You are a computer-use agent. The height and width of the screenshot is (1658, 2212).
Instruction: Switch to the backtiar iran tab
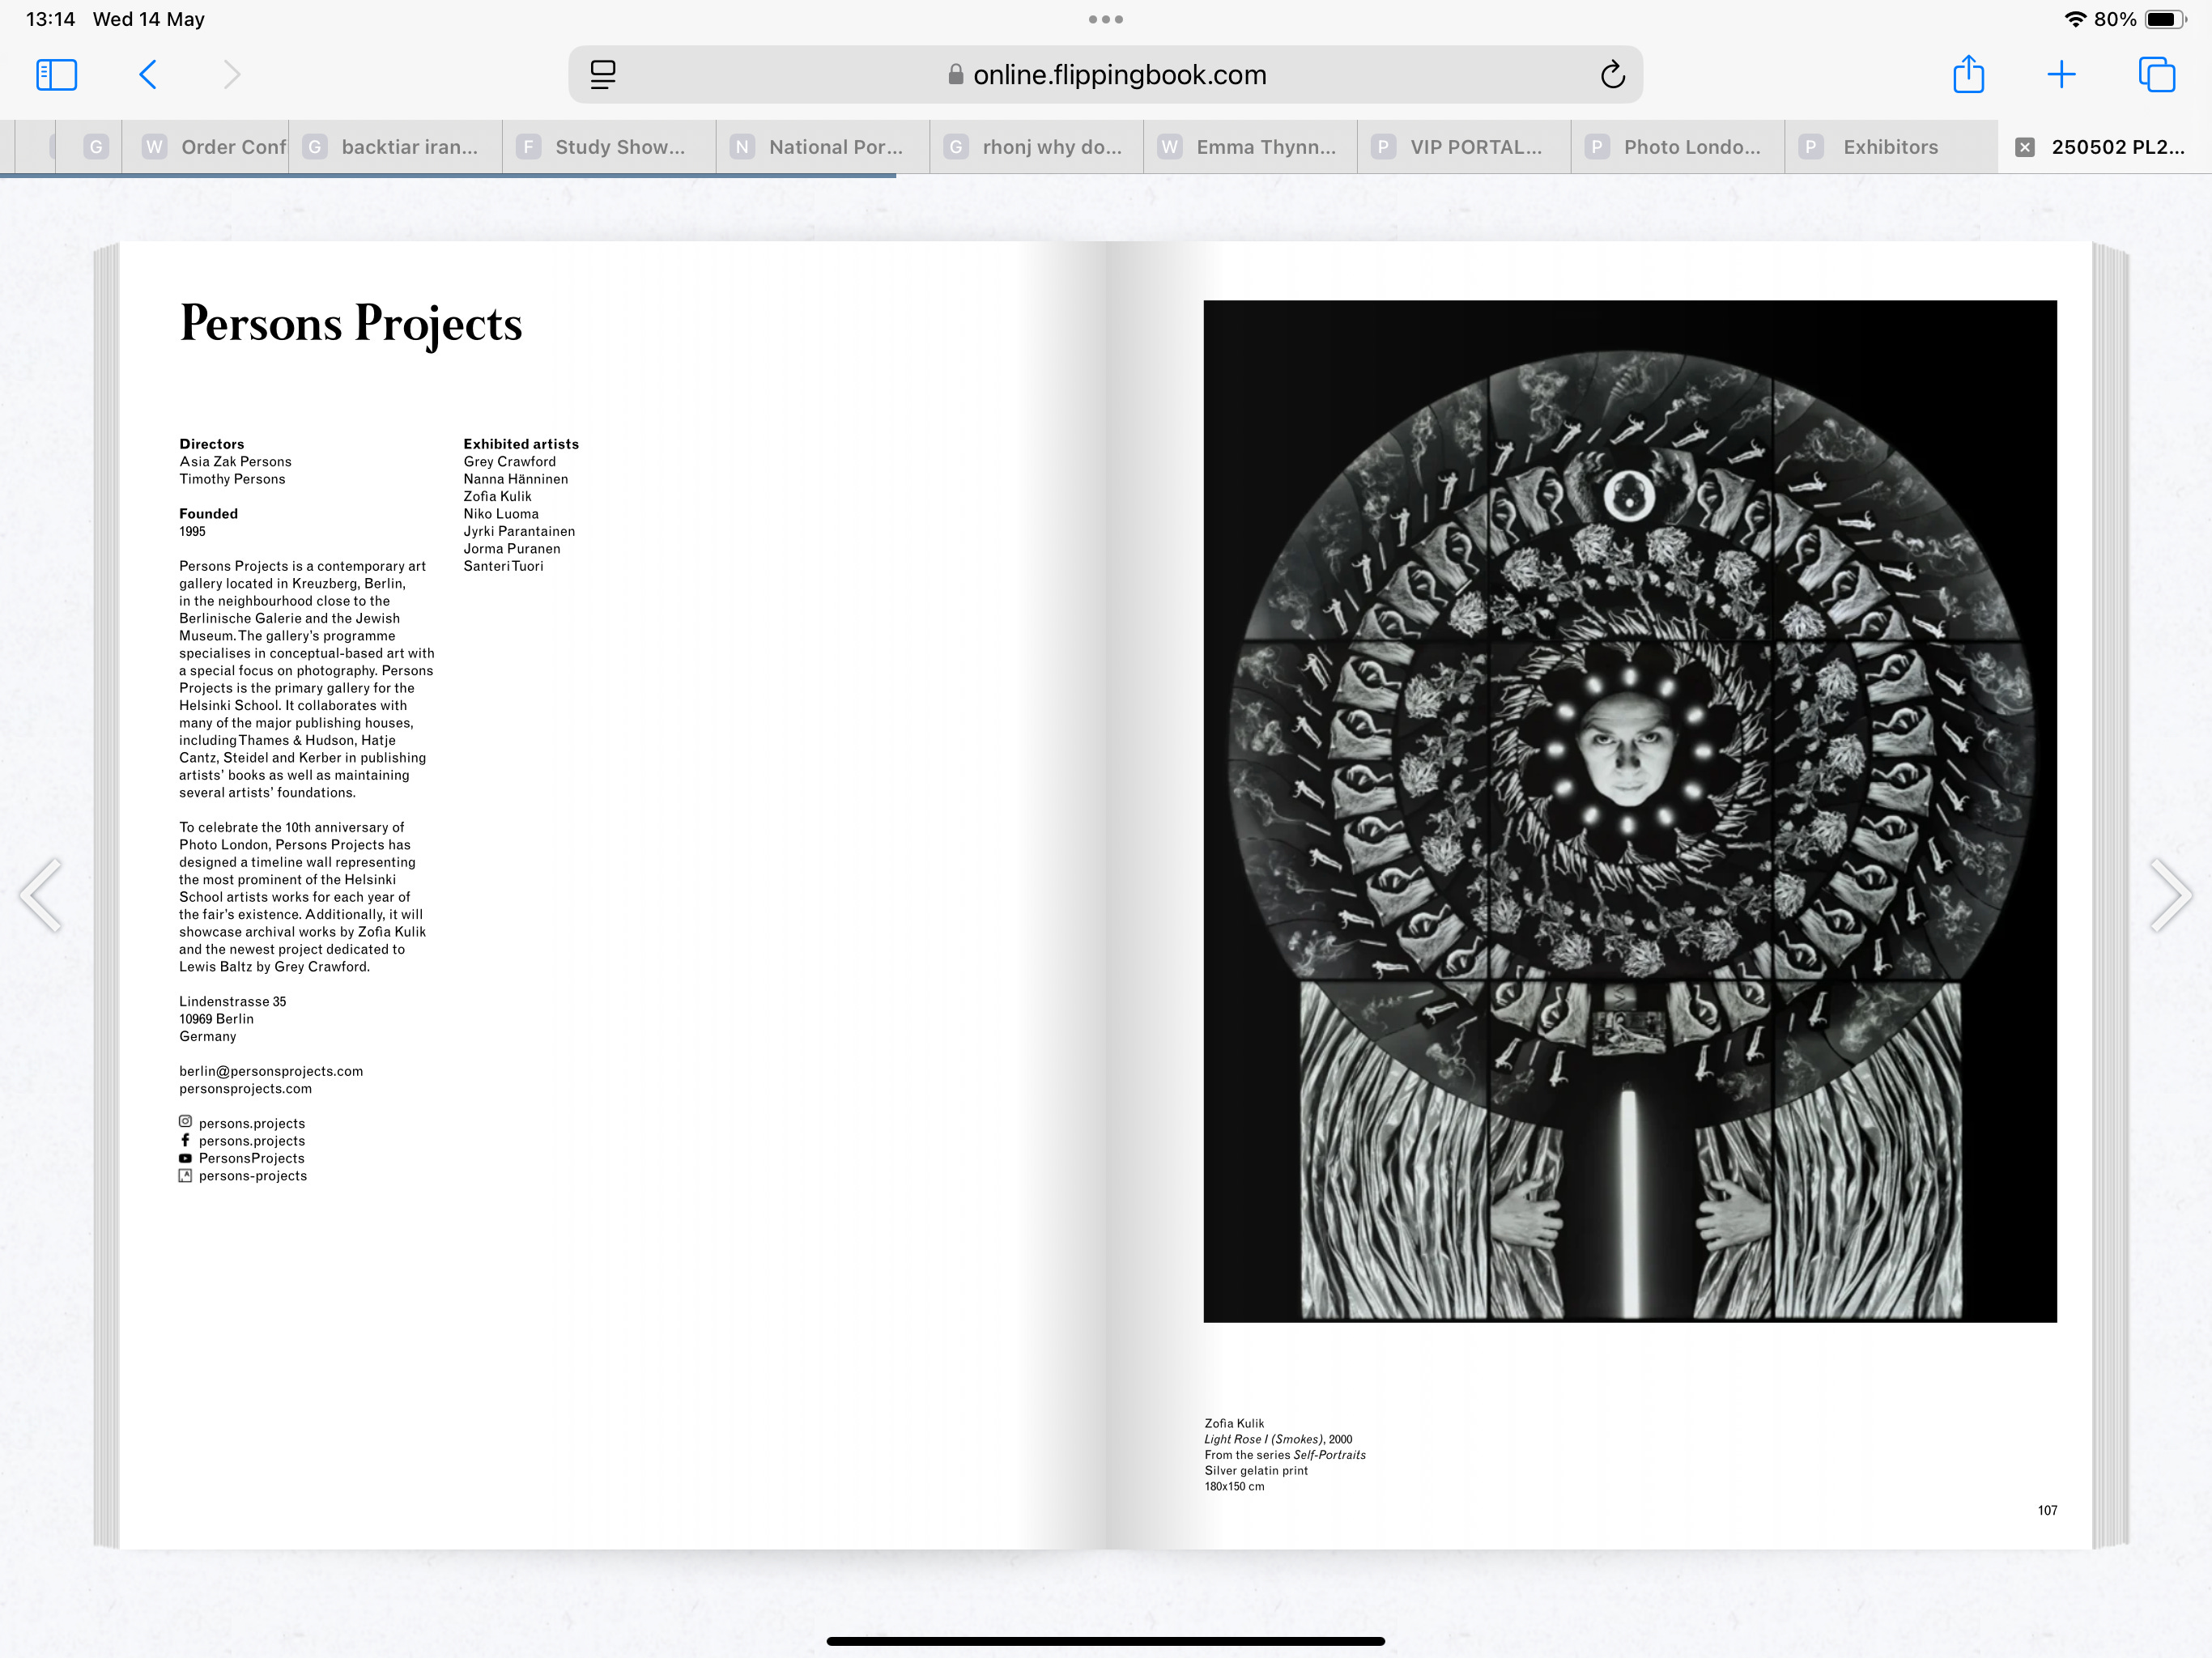point(396,147)
